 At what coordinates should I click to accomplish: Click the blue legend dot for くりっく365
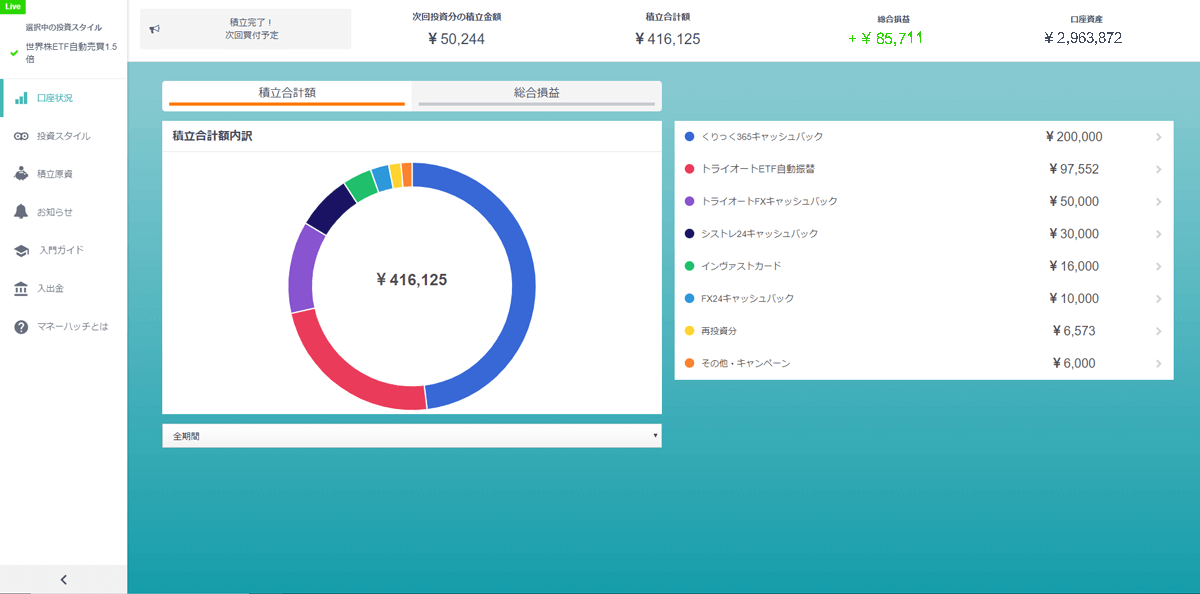pyautogui.click(x=689, y=137)
